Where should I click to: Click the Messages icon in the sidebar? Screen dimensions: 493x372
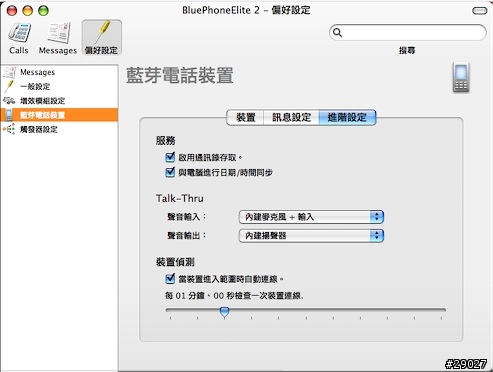(9, 72)
